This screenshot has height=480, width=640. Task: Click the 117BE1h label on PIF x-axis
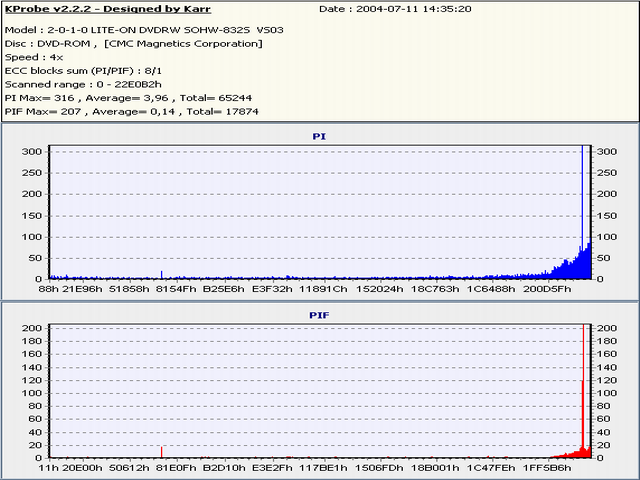point(324,467)
